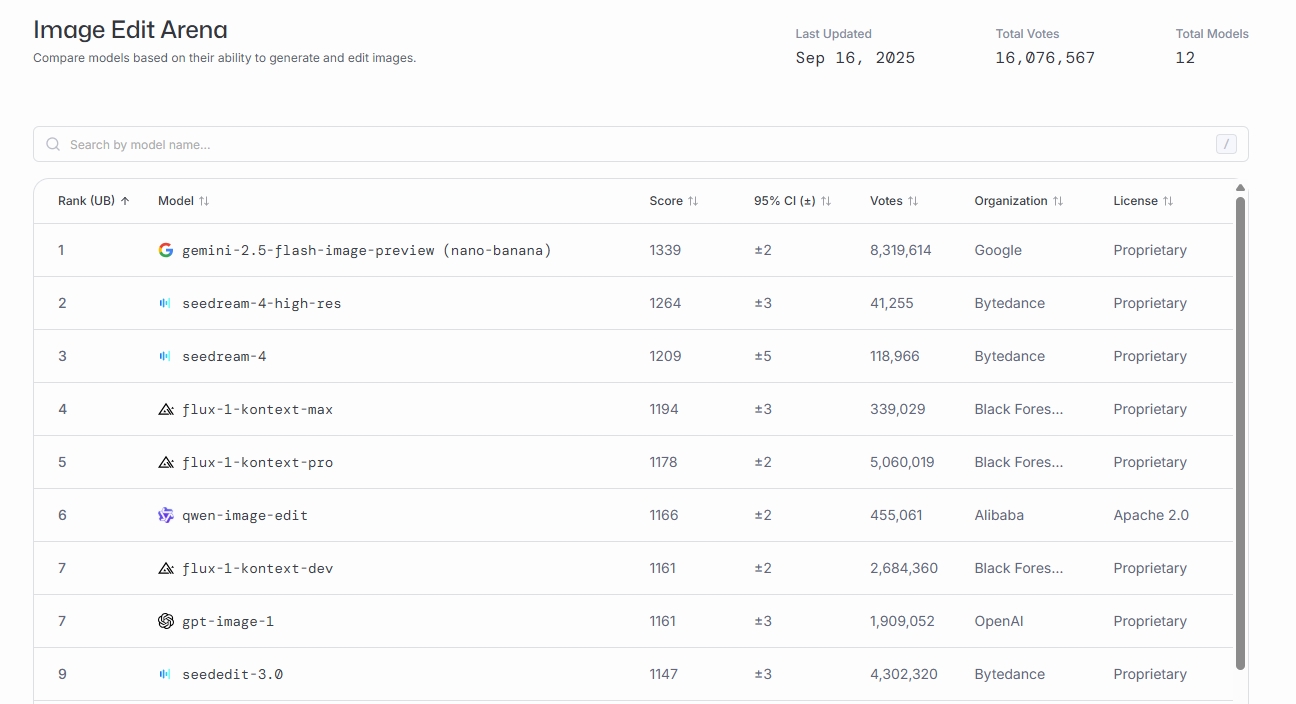Viewport: 1296px width, 704px height.
Task: Sort by License column header
Action: coord(1142,201)
